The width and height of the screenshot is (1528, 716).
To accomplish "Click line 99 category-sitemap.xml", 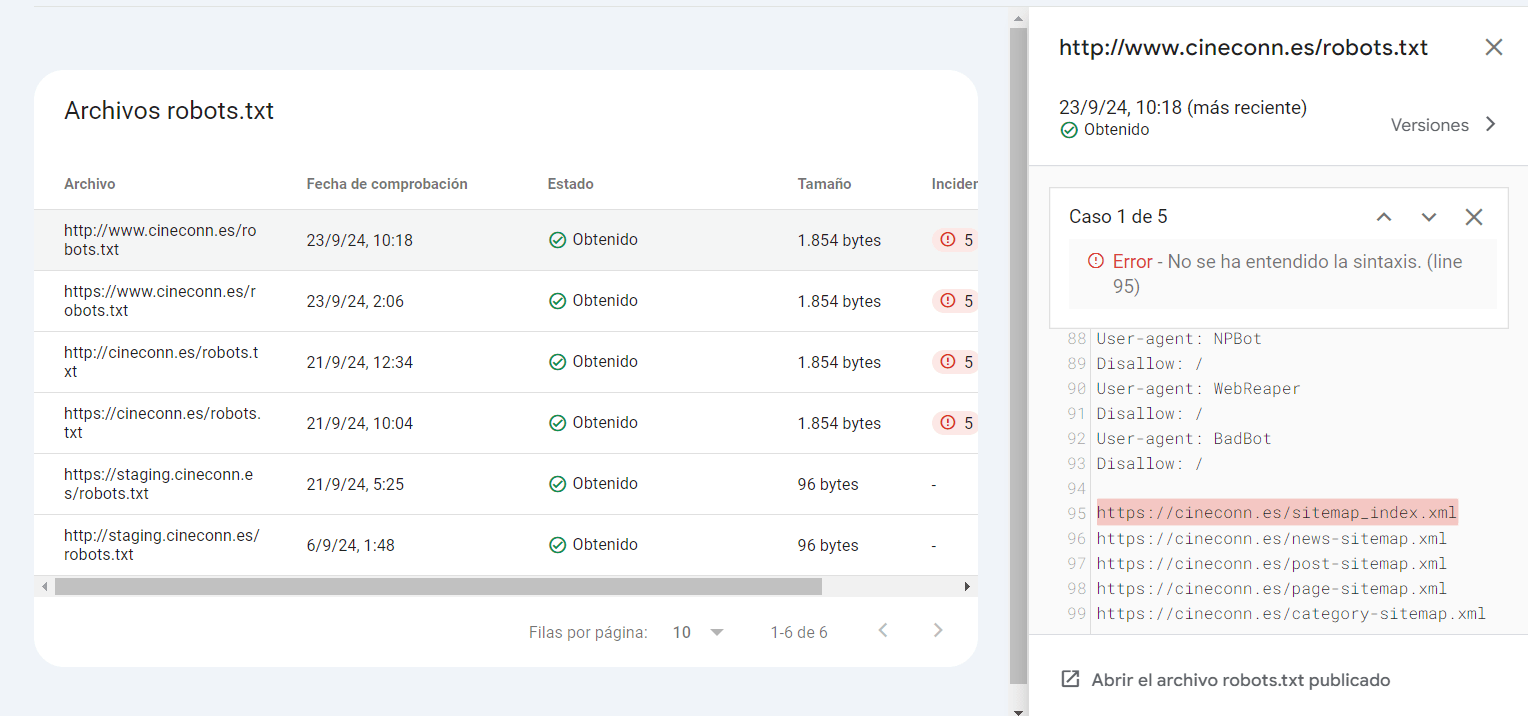I will [x=1291, y=613].
